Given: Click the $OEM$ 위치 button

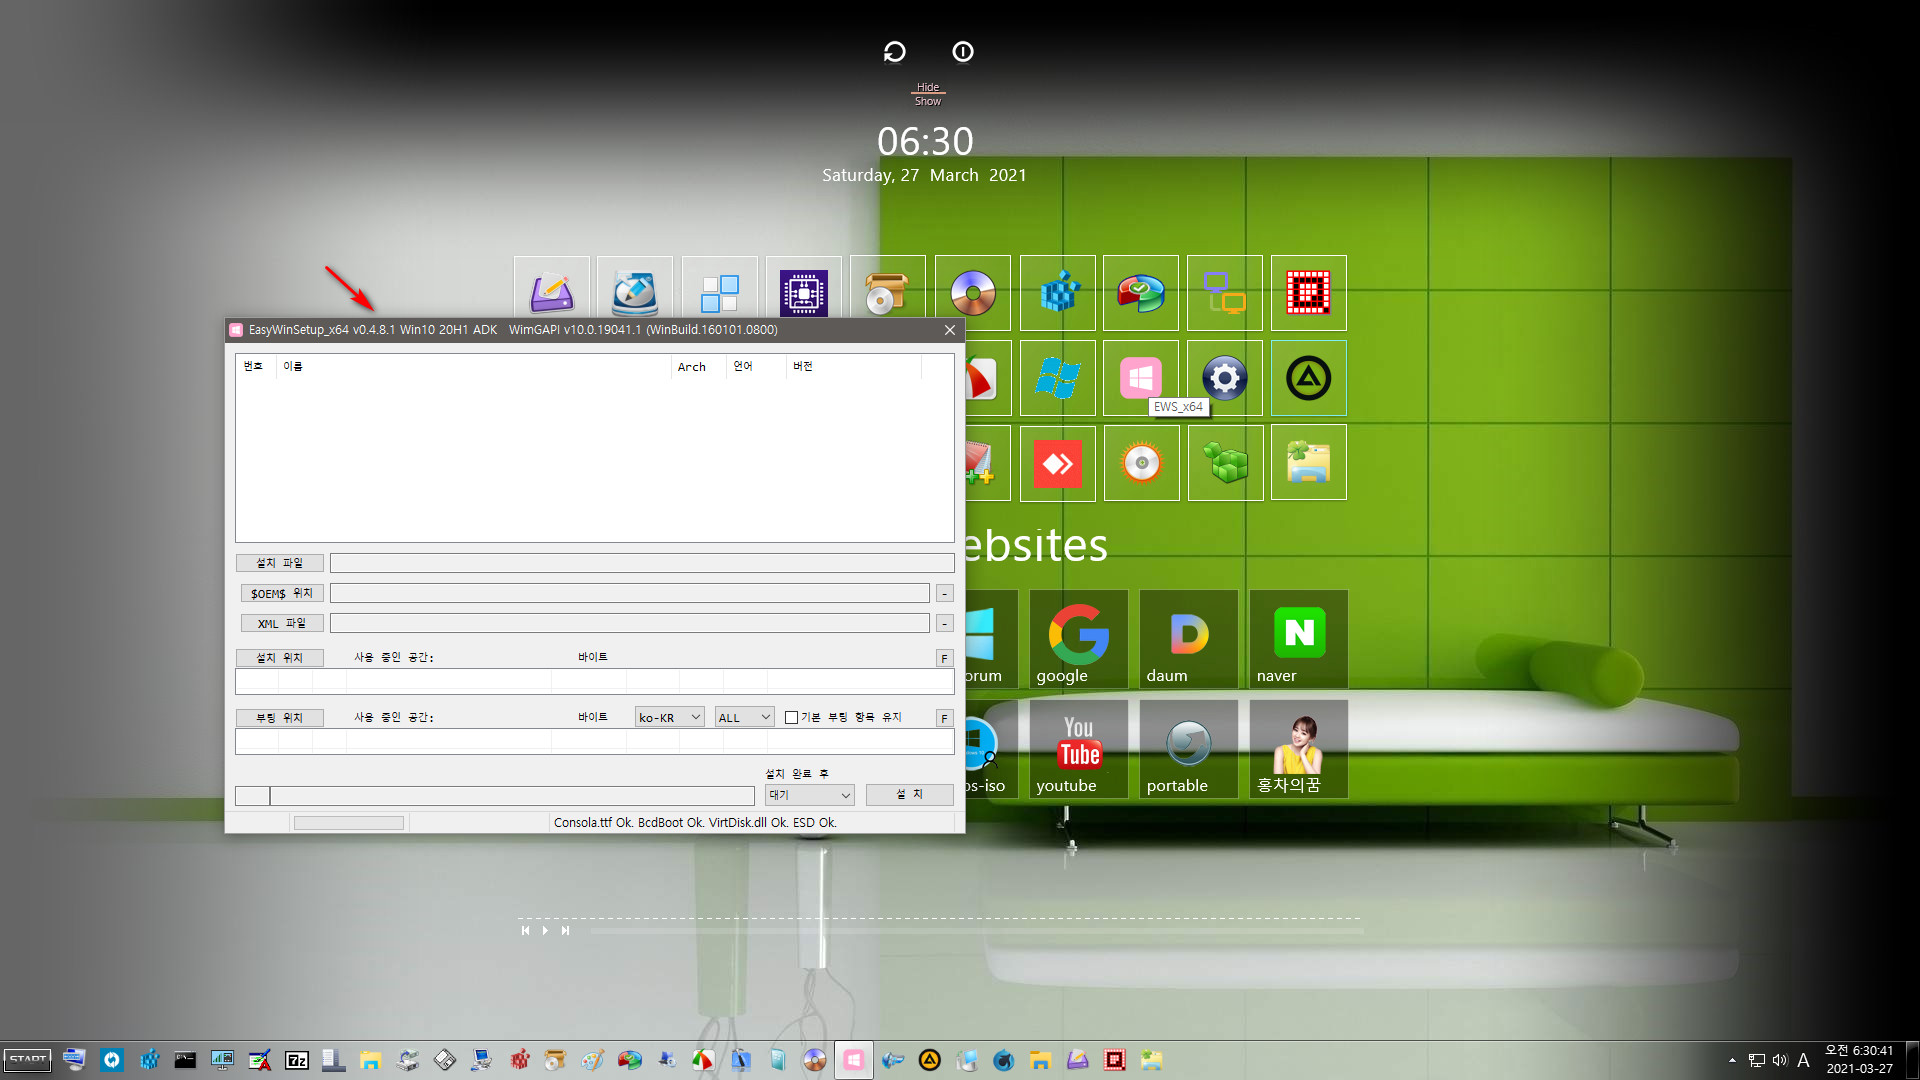Looking at the screenshot, I should [x=282, y=593].
